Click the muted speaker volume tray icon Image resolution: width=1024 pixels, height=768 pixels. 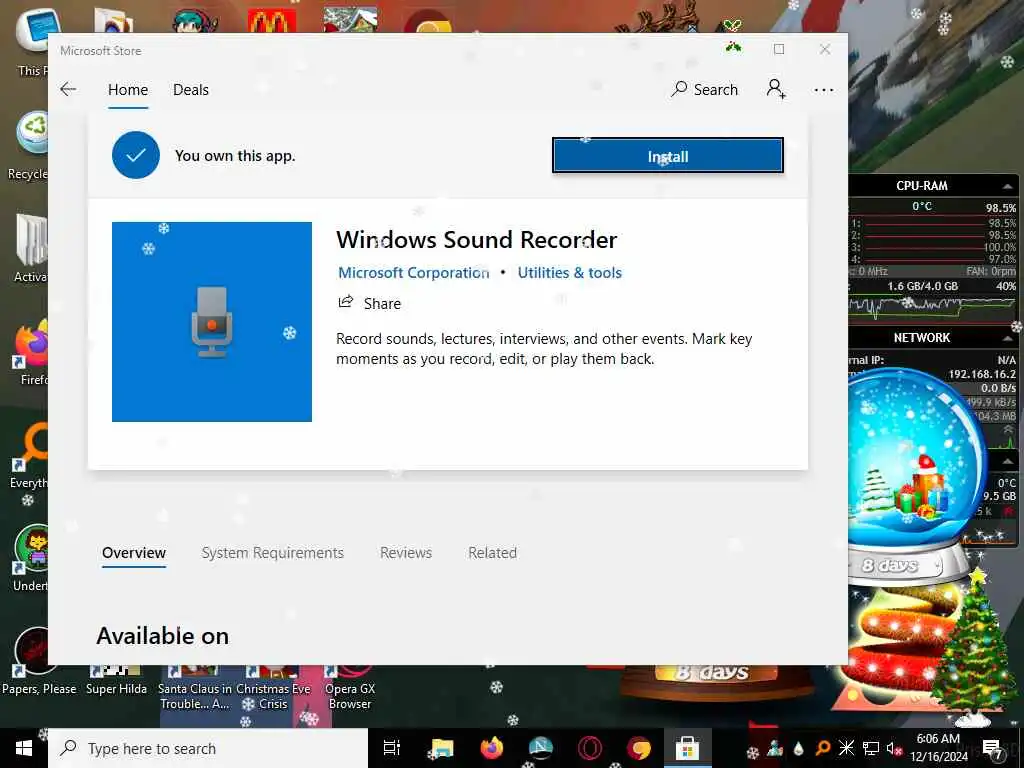pos(893,748)
